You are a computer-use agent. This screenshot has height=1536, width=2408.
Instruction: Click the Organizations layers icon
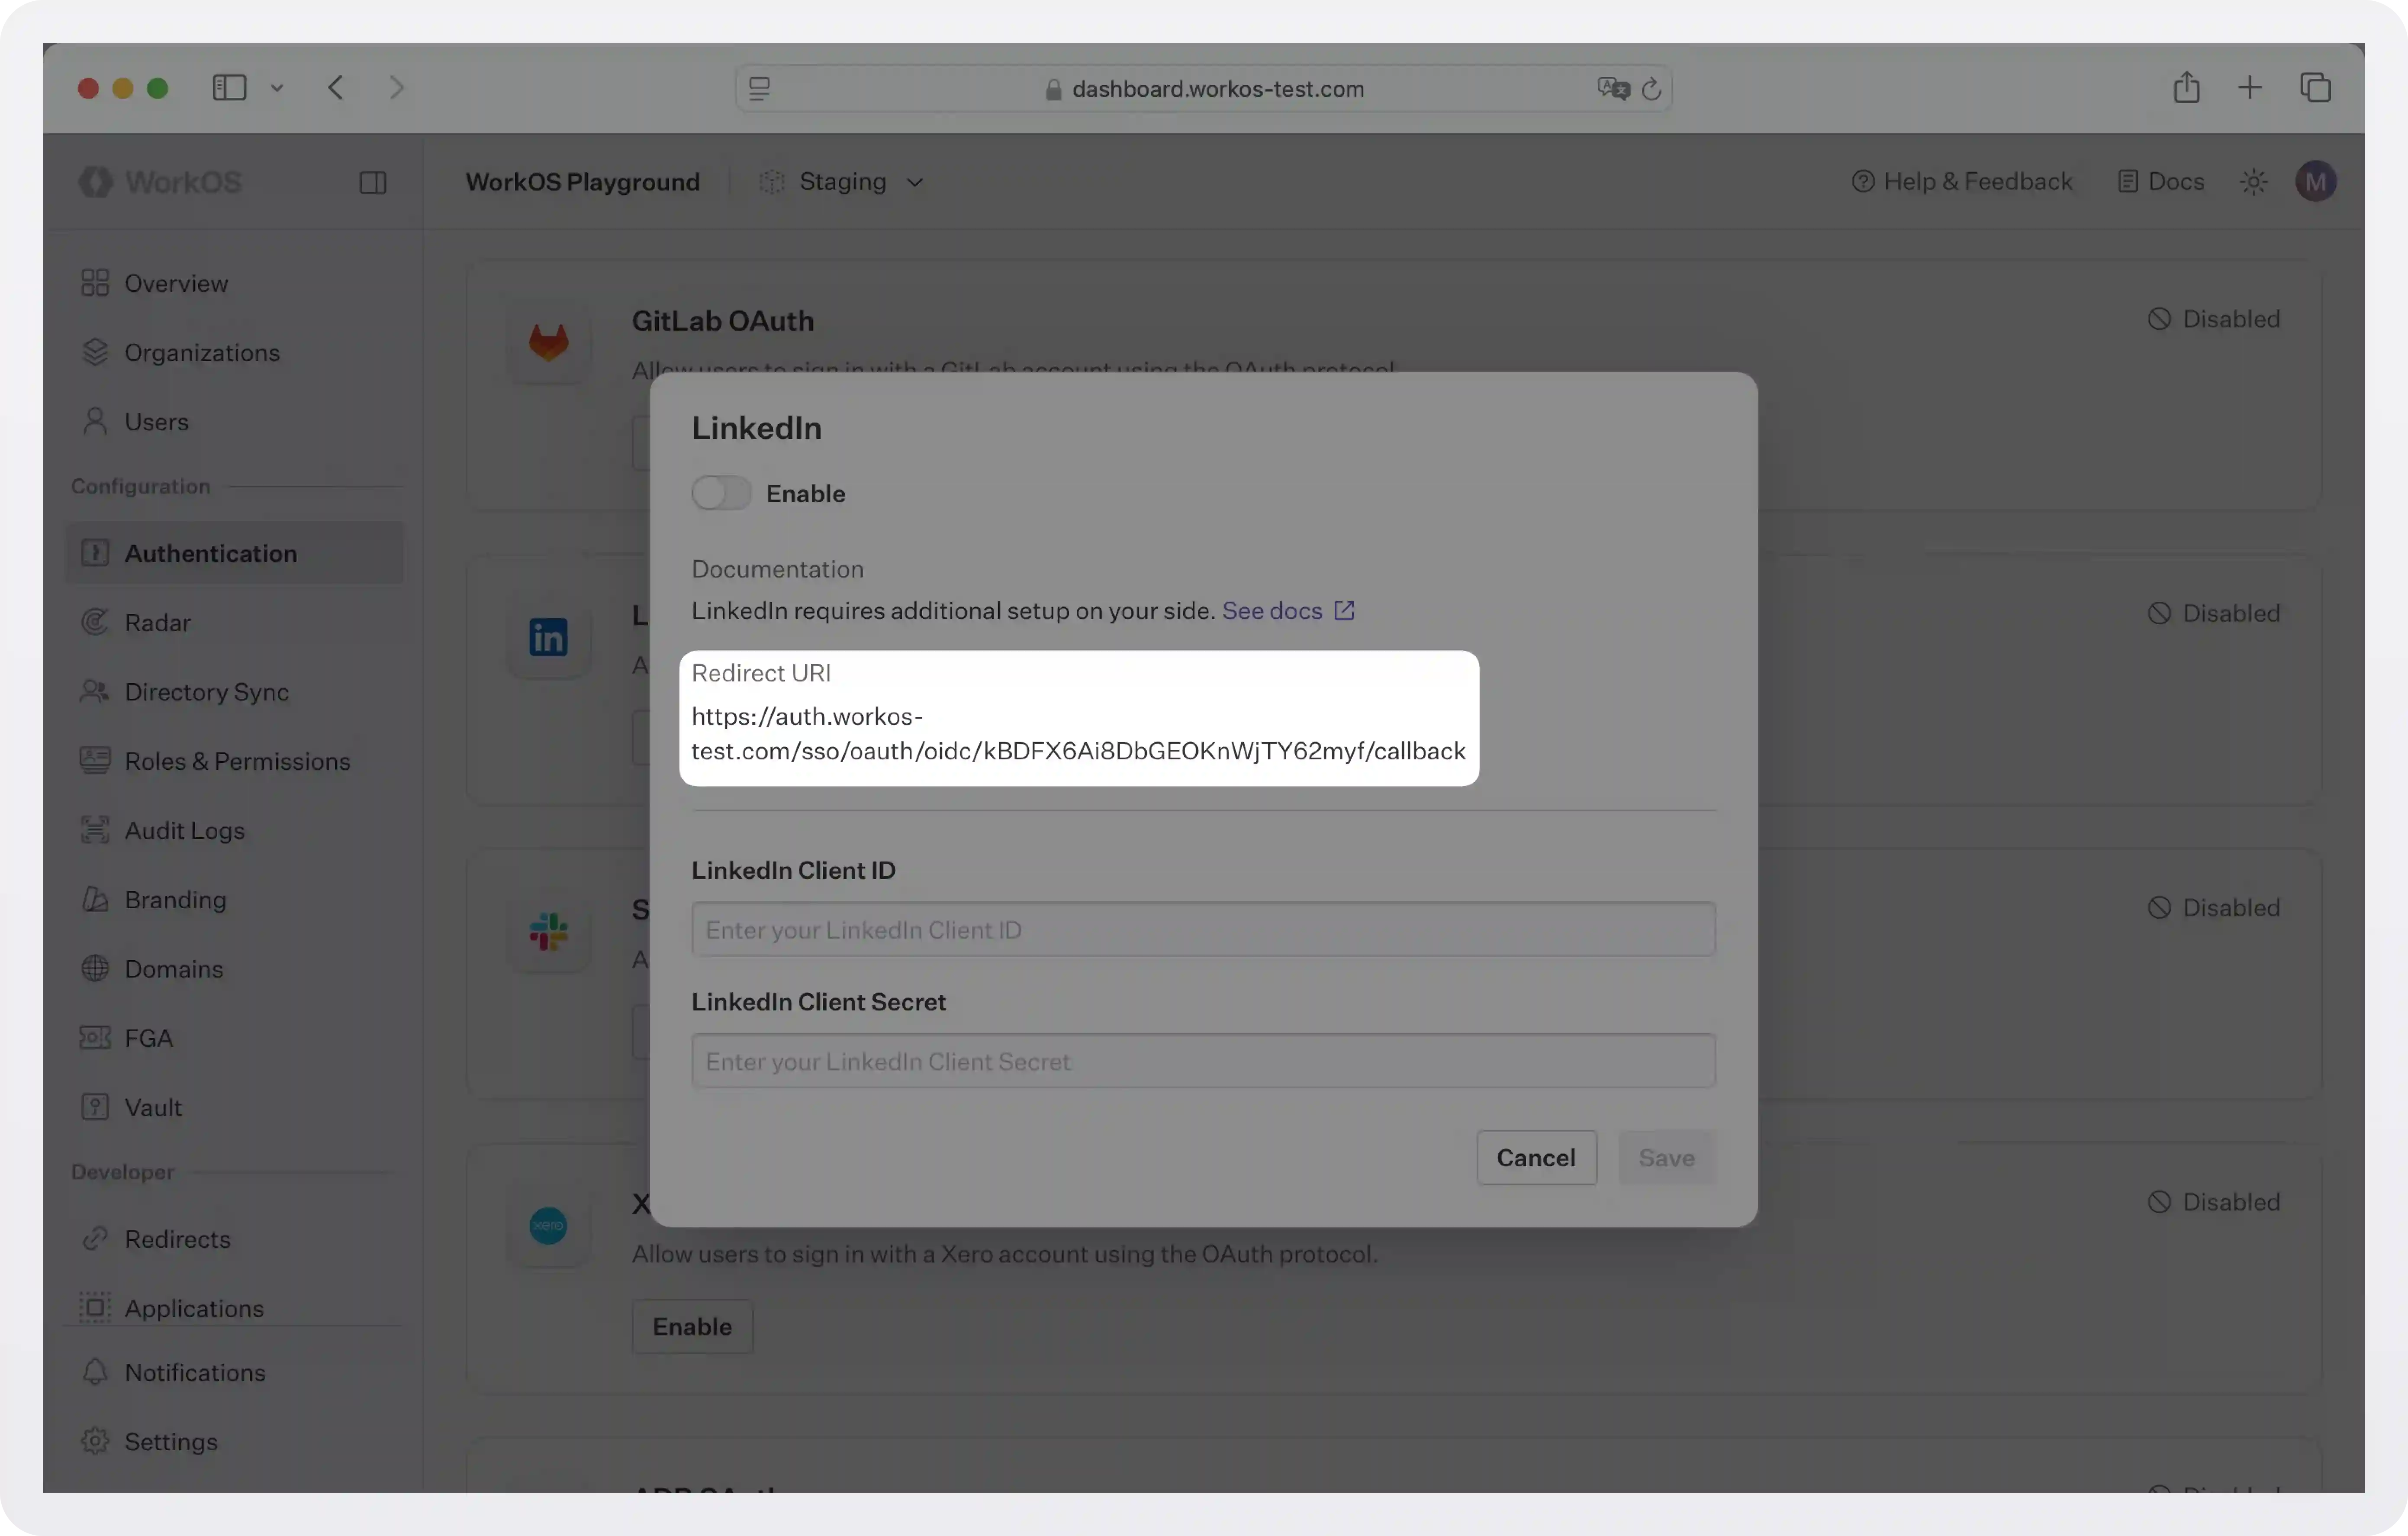[95, 352]
